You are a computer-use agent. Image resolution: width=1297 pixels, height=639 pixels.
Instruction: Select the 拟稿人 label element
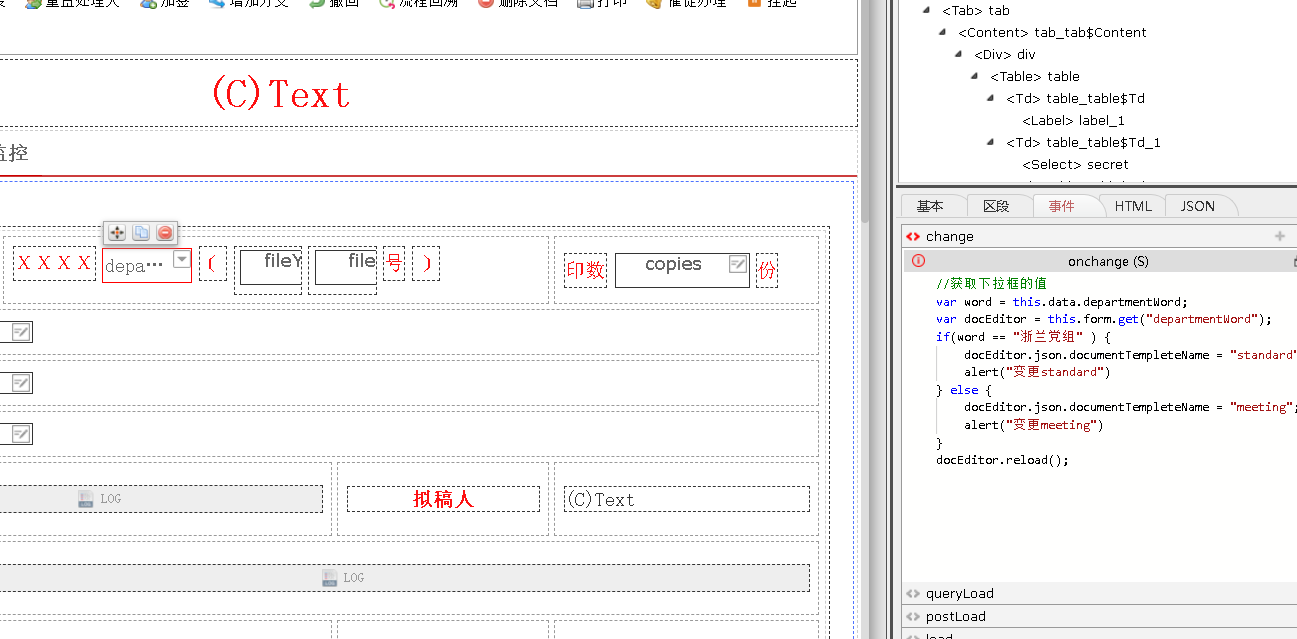tap(443, 499)
